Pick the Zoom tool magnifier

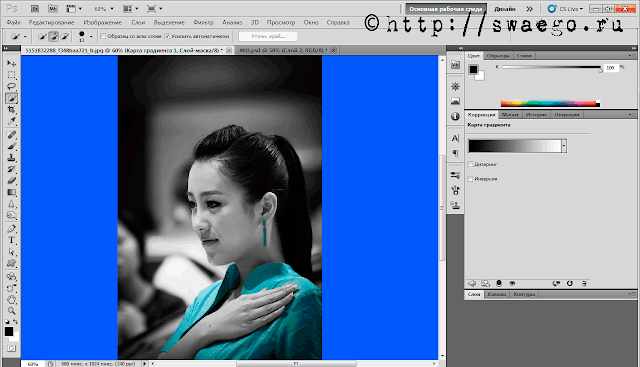[x=11, y=311]
